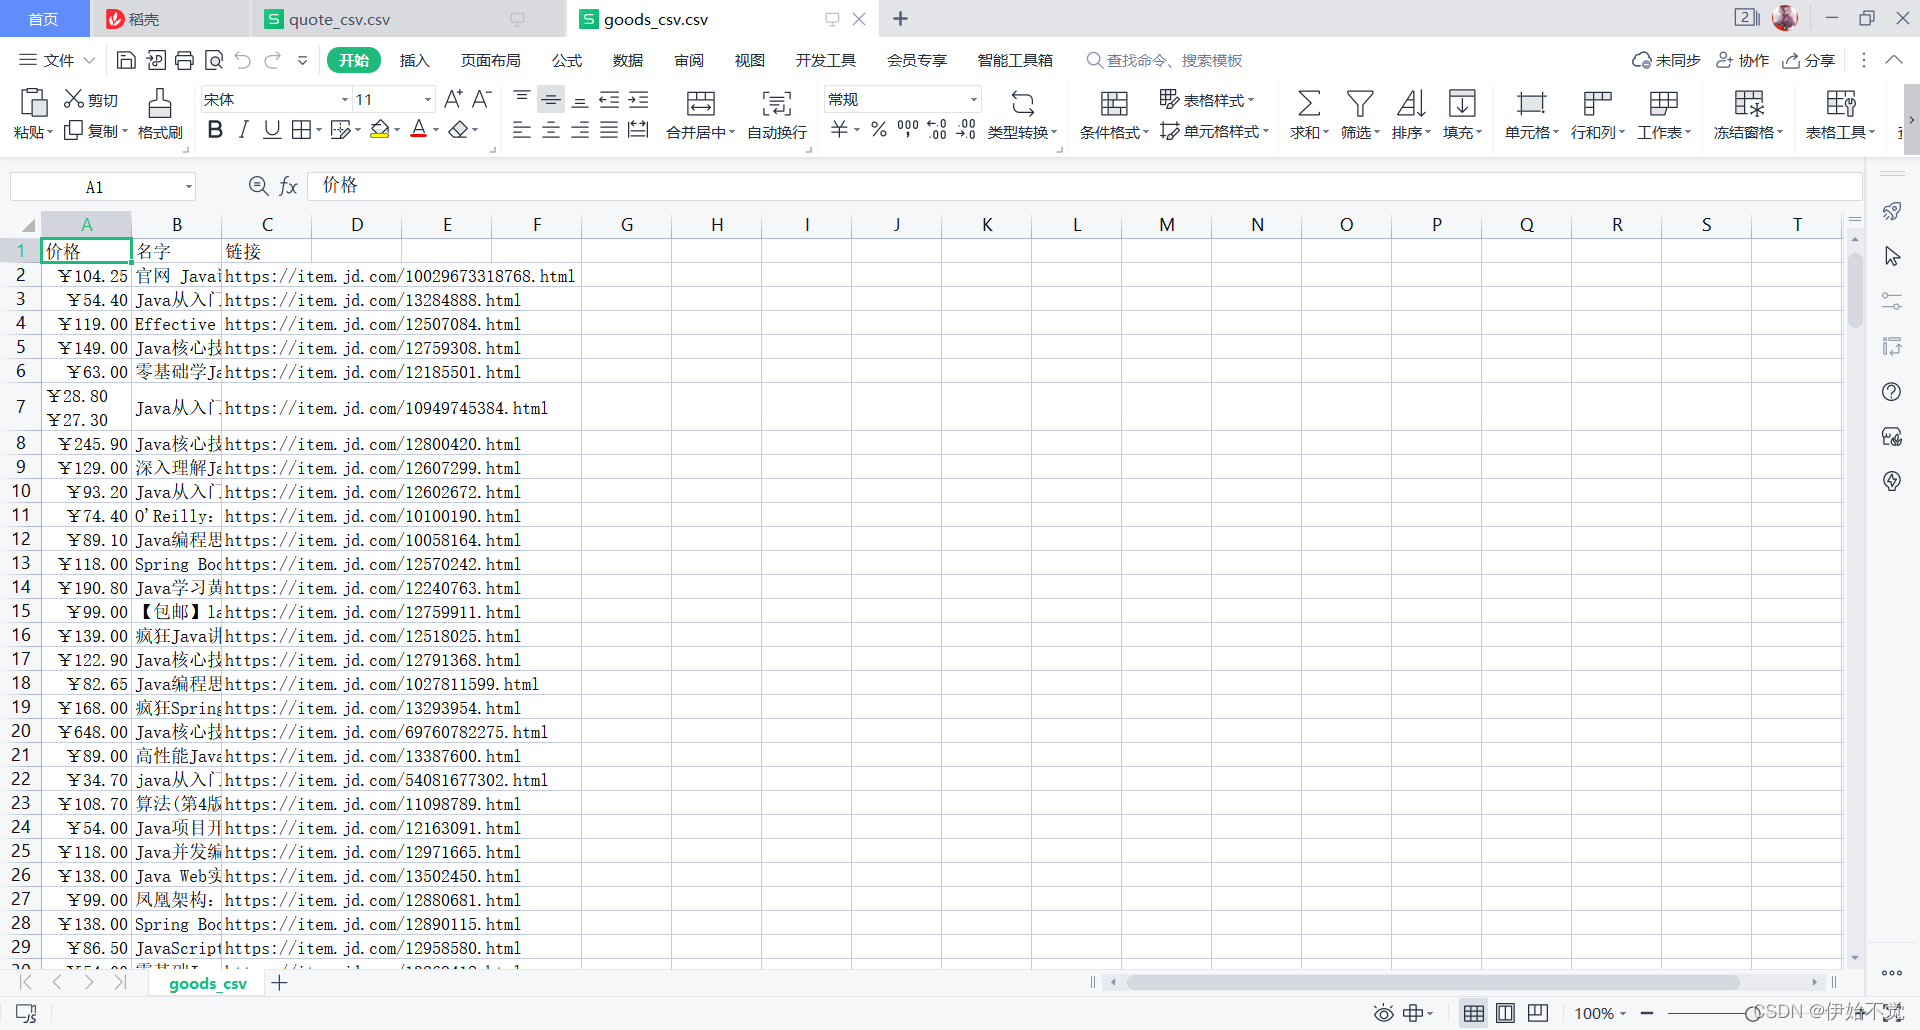Click the Undo arrow icon
This screenshot has height=1030, width=1920.
pos(243,60)
